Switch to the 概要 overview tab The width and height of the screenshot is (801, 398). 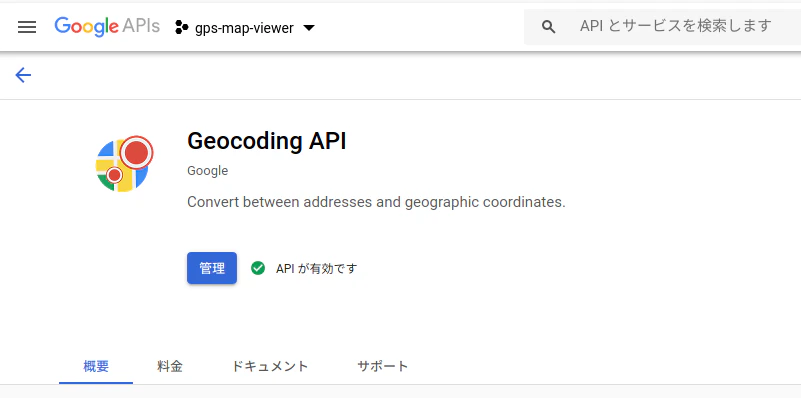pos(96,366)
